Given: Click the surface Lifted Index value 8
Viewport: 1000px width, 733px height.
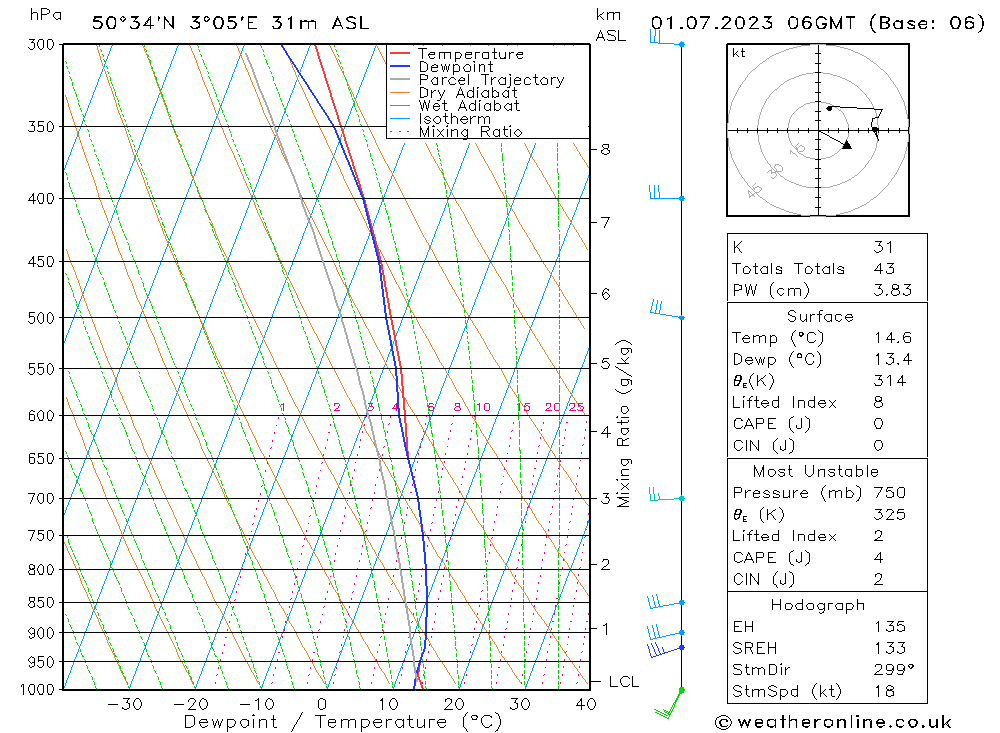Looking at the screenshot, I should pos(879,402).
